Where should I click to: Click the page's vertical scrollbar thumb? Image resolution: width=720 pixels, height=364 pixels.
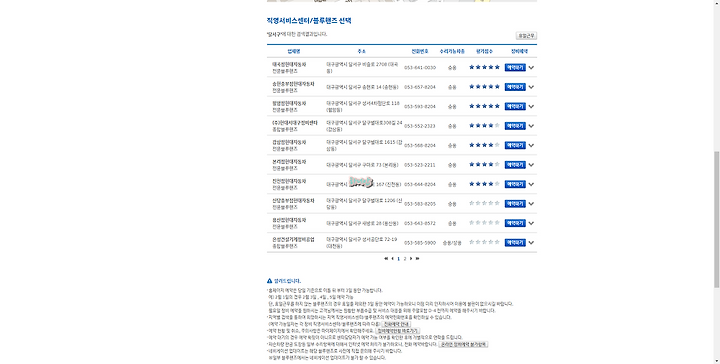click(716, 219)
